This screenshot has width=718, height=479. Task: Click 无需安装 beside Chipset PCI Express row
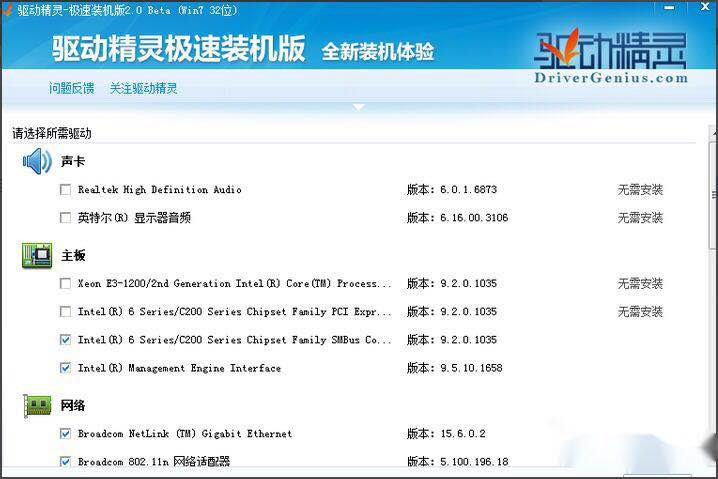640,312
